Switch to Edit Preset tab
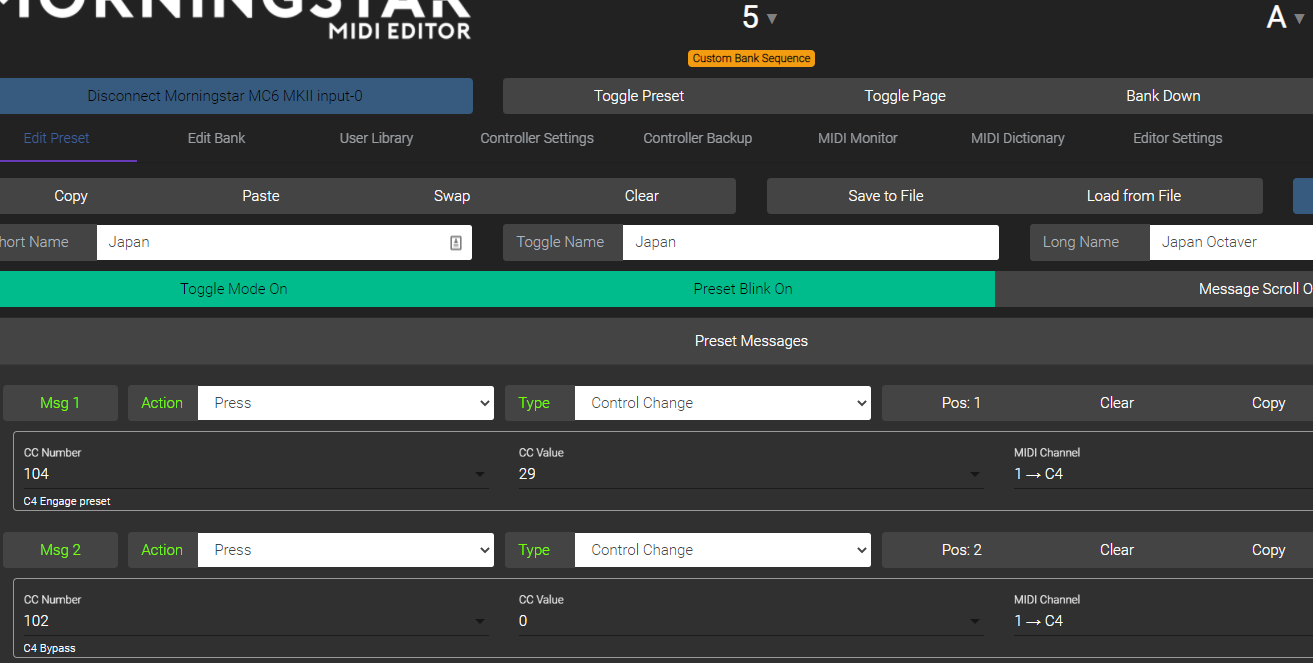Image resolution: width=1313 pixels, height=663 pixels. [57, 138]
